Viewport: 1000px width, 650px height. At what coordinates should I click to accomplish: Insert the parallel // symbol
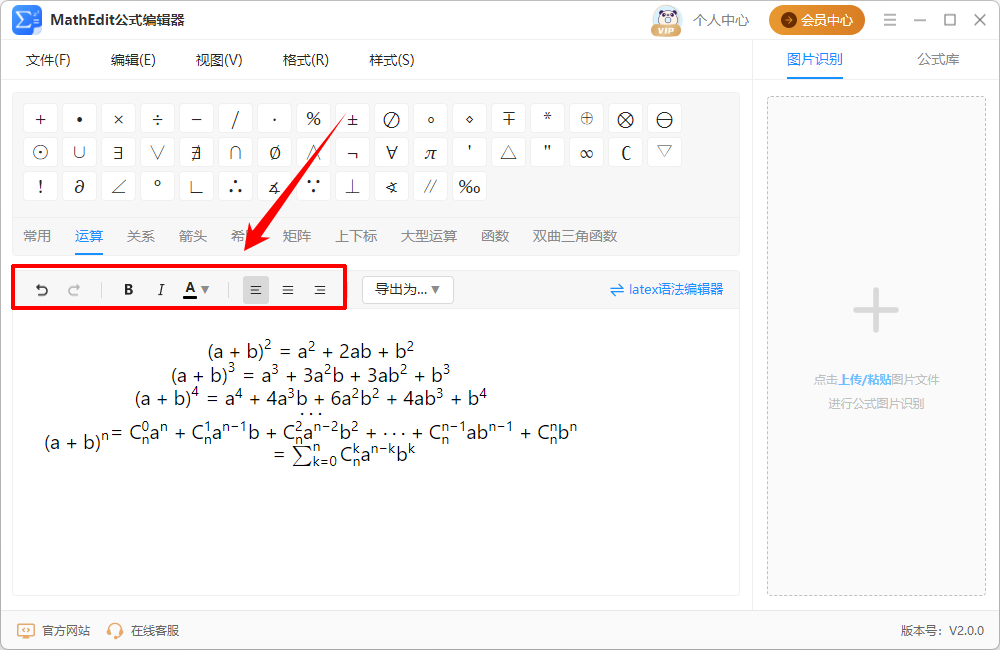430,187
